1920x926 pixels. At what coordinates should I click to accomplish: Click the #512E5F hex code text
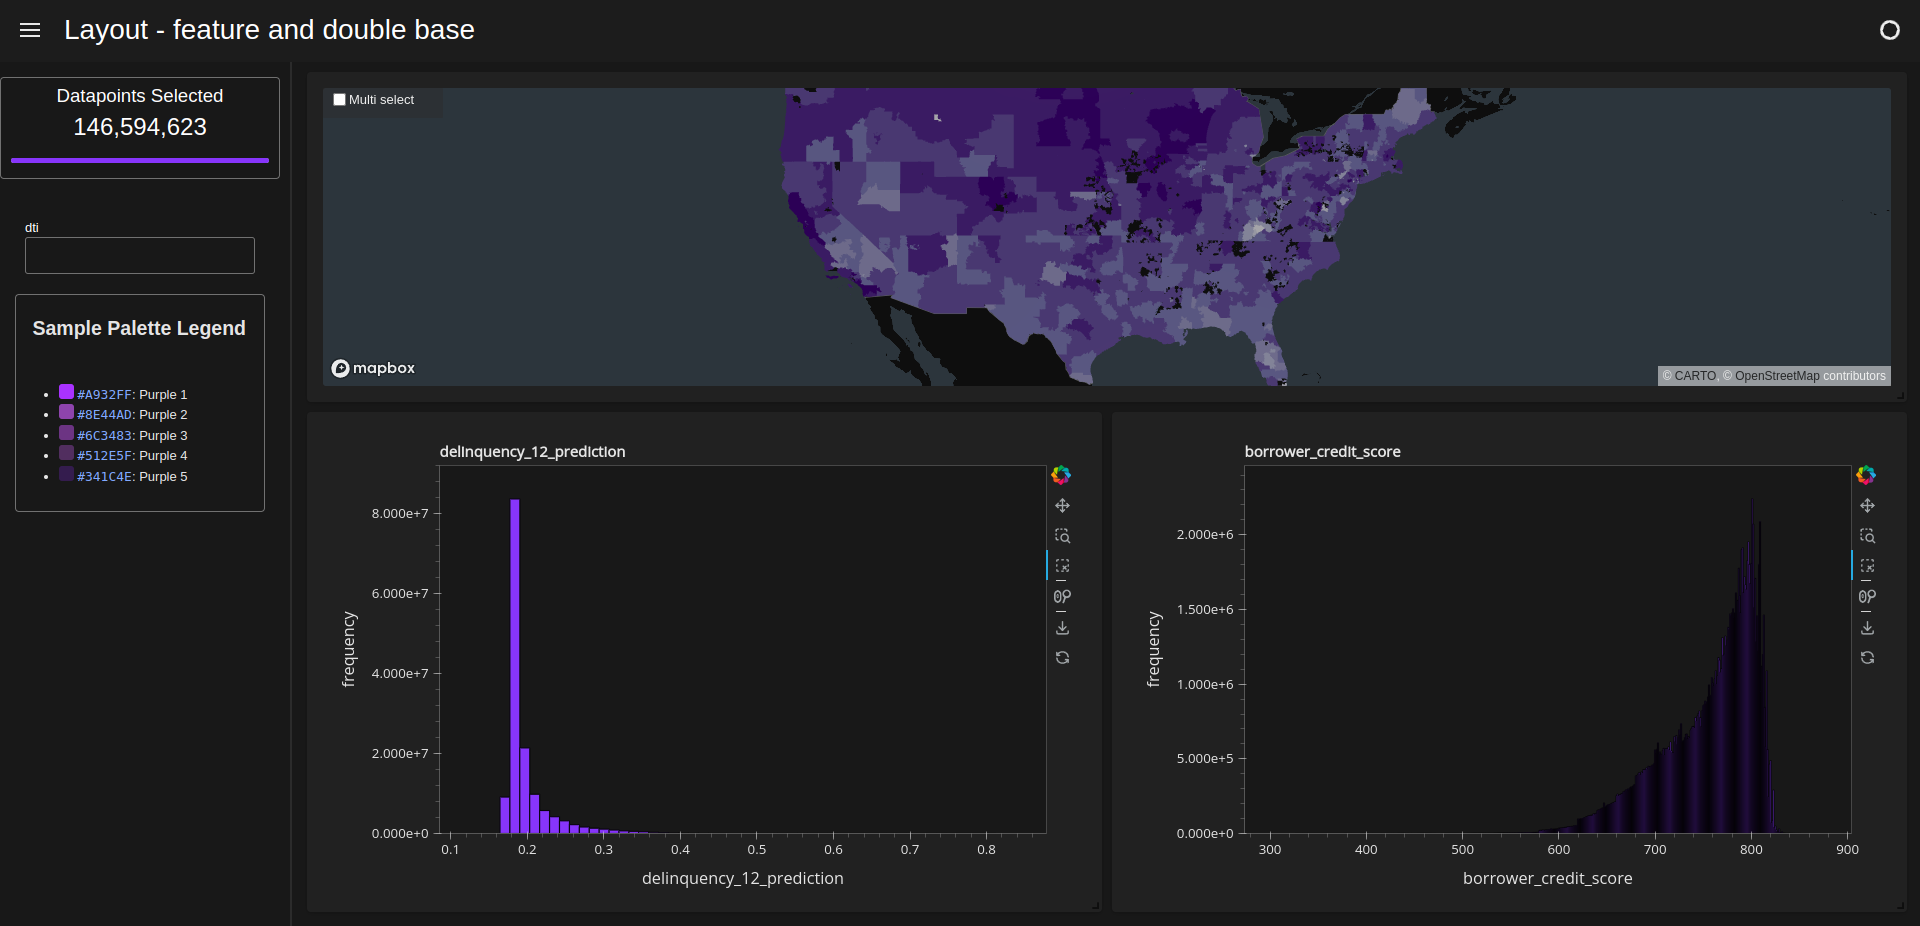click(104, 456)
